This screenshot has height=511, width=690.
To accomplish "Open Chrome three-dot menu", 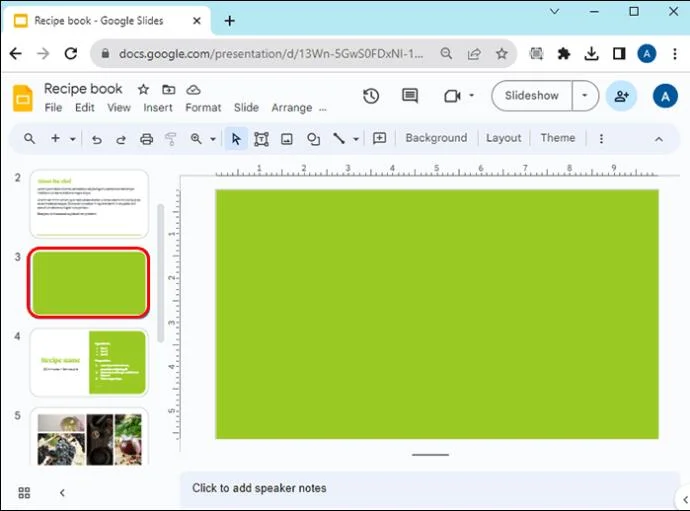I will point(675,54).
